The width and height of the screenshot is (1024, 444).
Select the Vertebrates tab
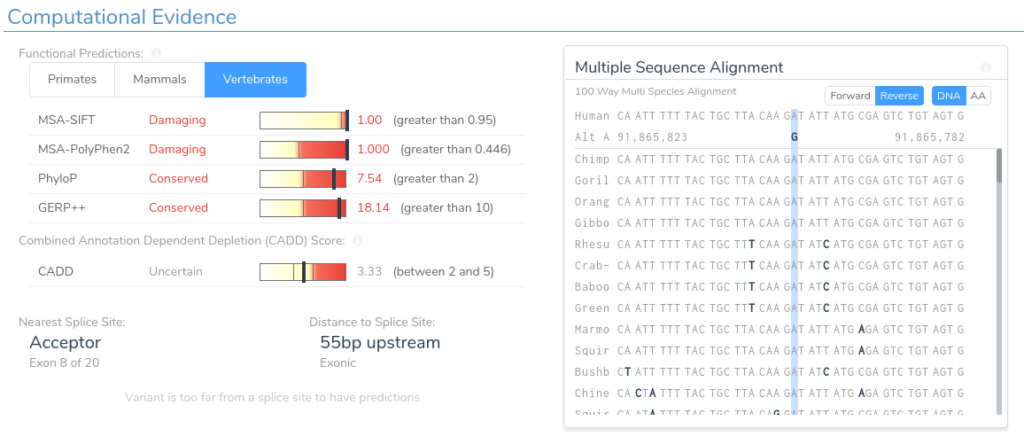pyautogui.click(x=255, y=80)
